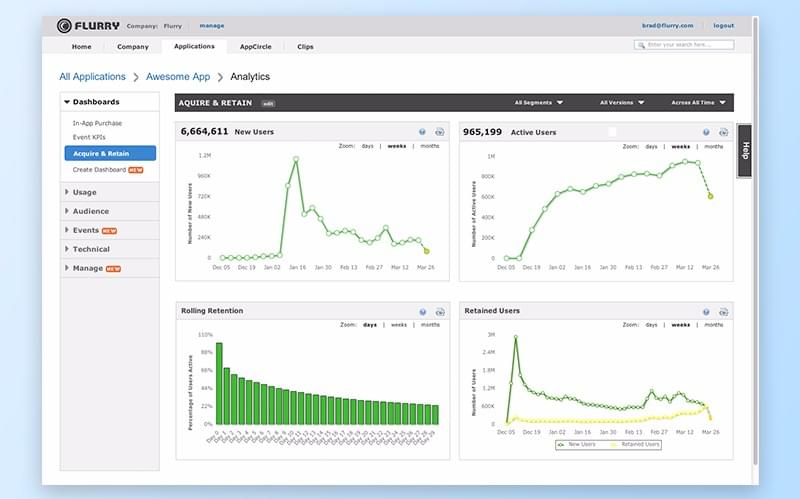Open help icon on Retained Users chart
The width and height of the screenshot is (800, 499).
tap(706, 312)
